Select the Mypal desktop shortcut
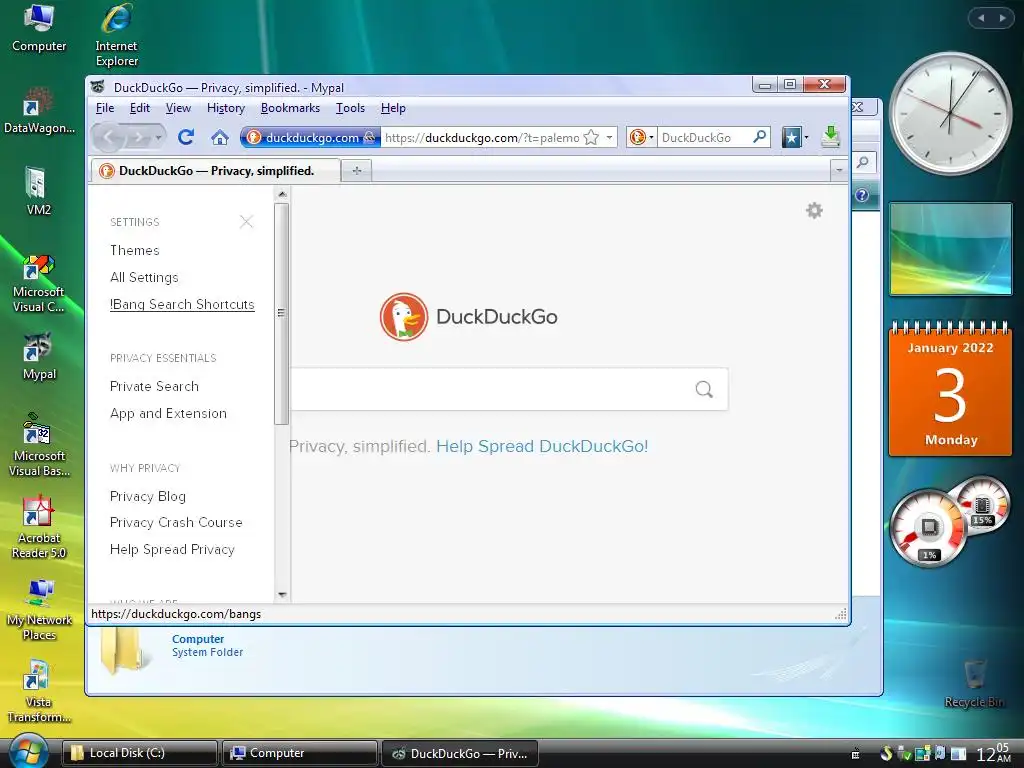The height and width of the screenshot is (768, 1024). pyautogui.click(x=39, y=356)
